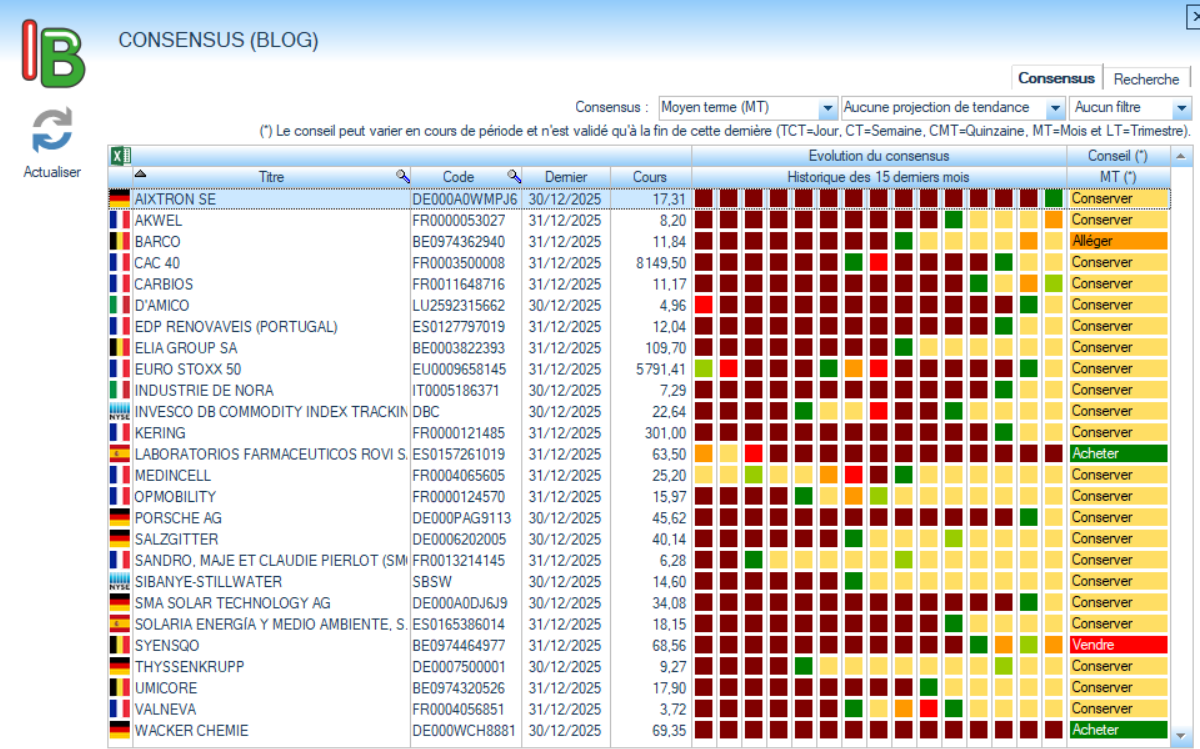Screen dimensions: 1200x749
Task: Sort by the Dernier column header
Action: click(x=564, y=177)
